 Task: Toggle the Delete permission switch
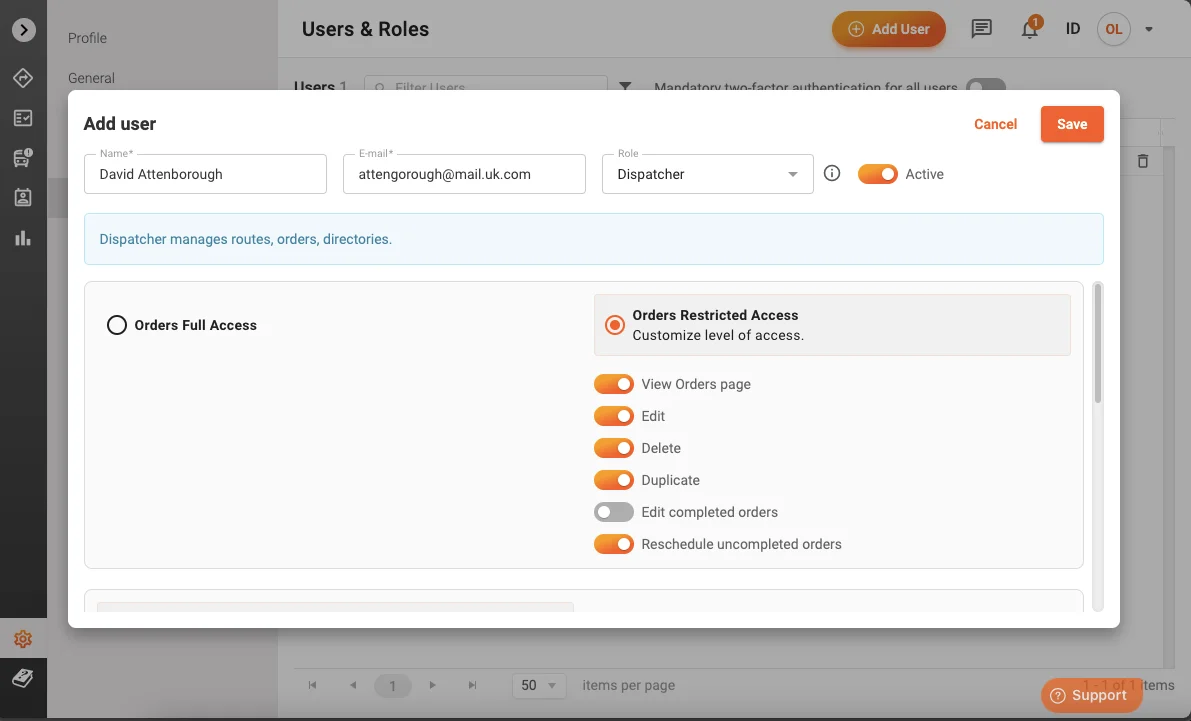click(614, 447)
